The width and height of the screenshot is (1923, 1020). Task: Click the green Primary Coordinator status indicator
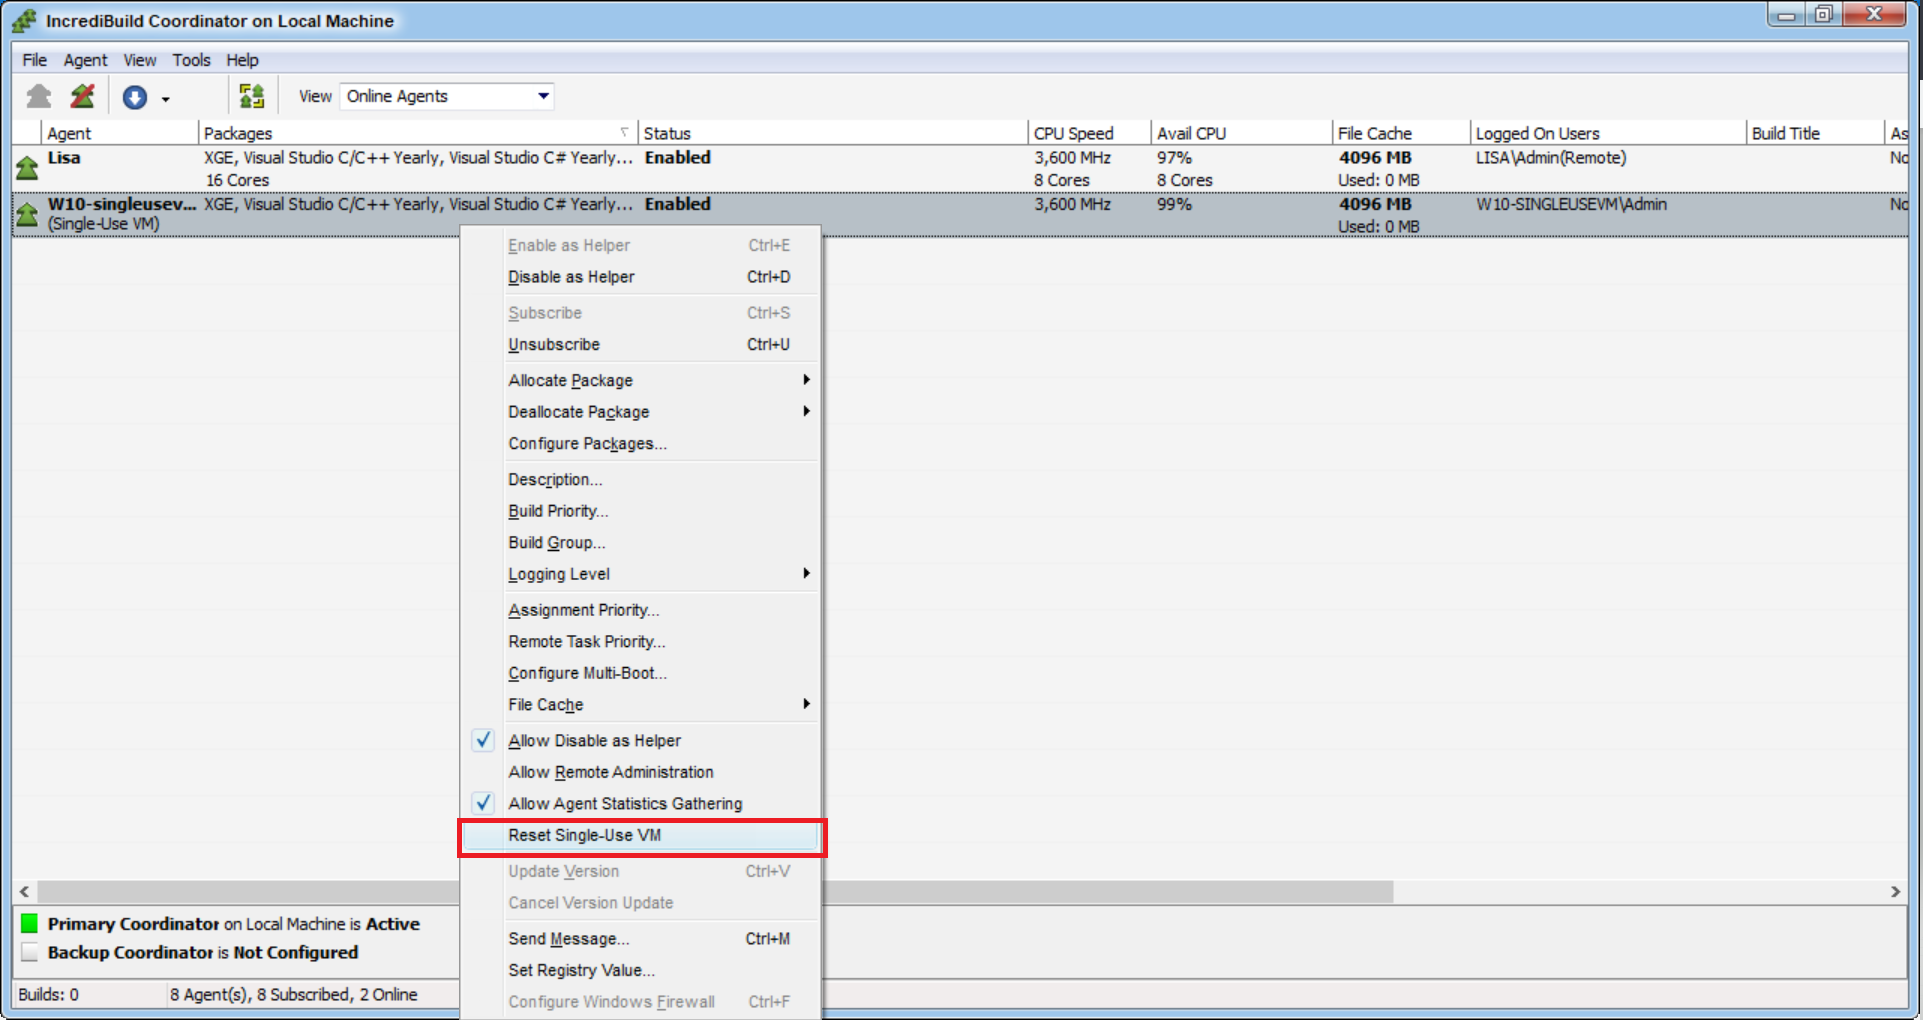pos(29,923)
